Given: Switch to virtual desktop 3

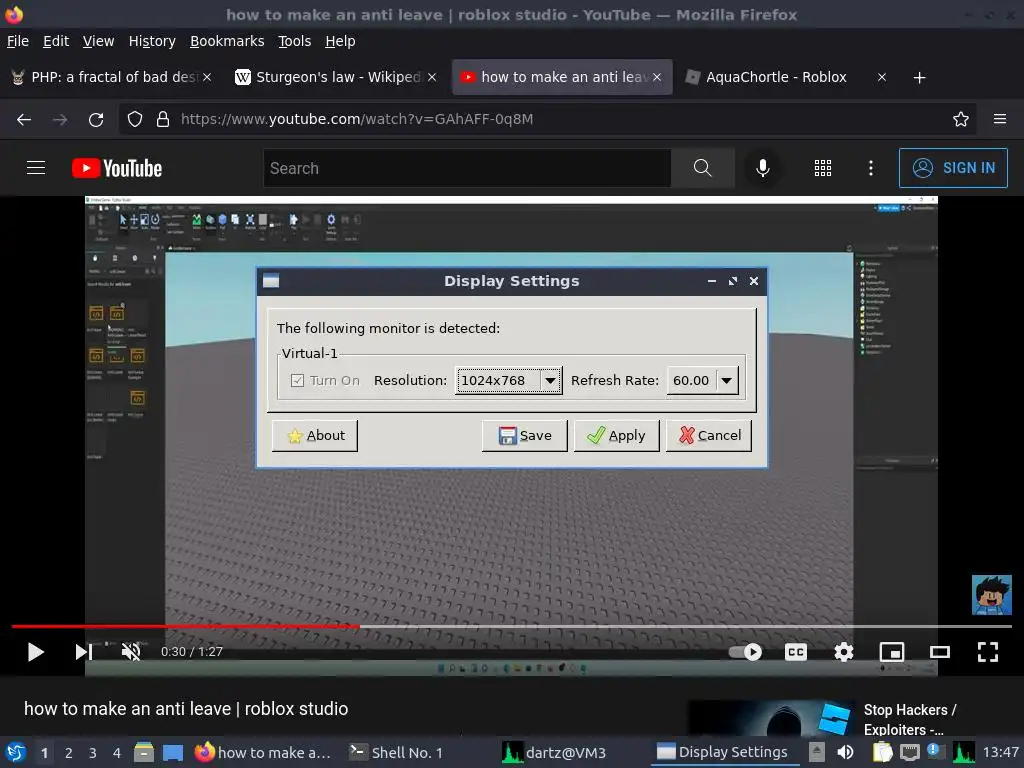Looking at the screenshot, I should point(93,753).
